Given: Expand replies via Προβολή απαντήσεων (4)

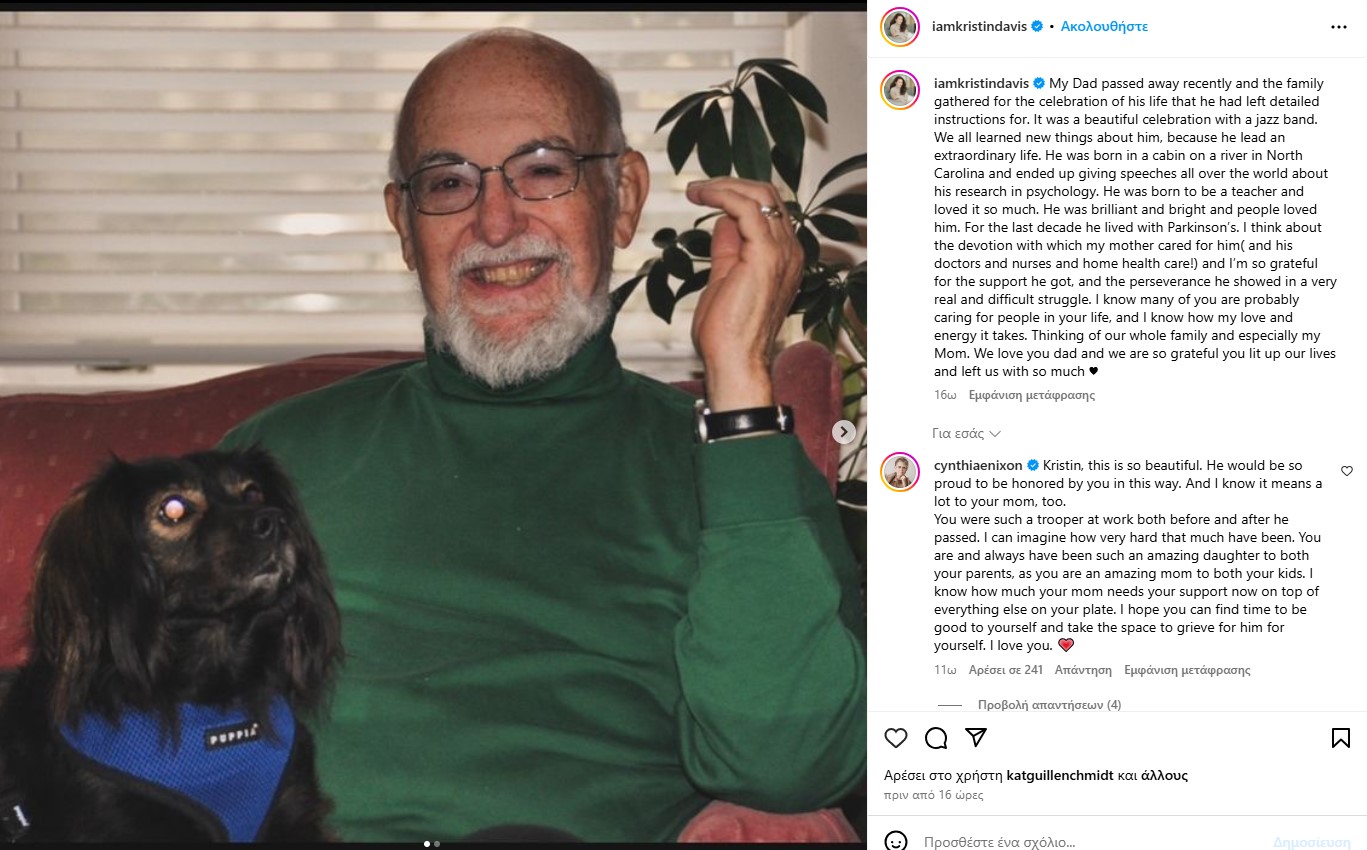Looking at the screenshot, I should [1049, 705].
